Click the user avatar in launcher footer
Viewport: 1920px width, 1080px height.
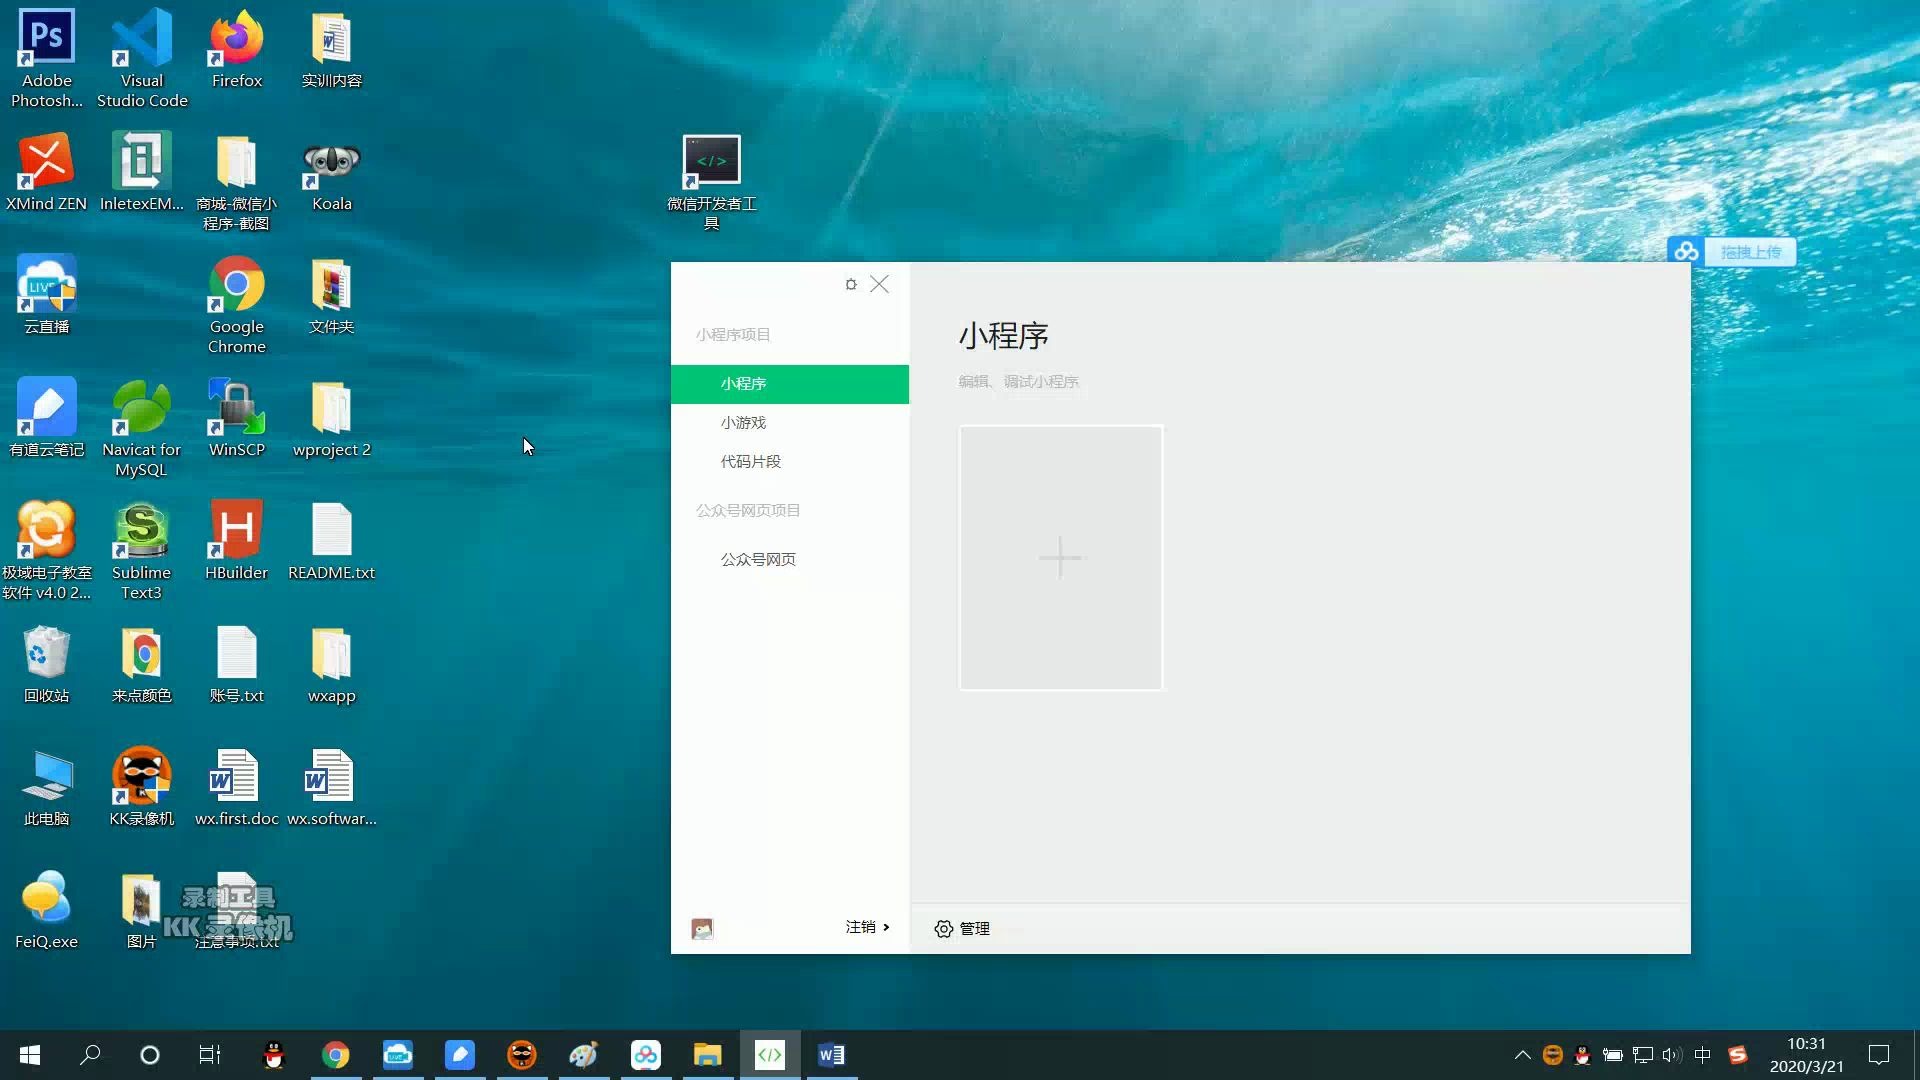click(702, 929)
